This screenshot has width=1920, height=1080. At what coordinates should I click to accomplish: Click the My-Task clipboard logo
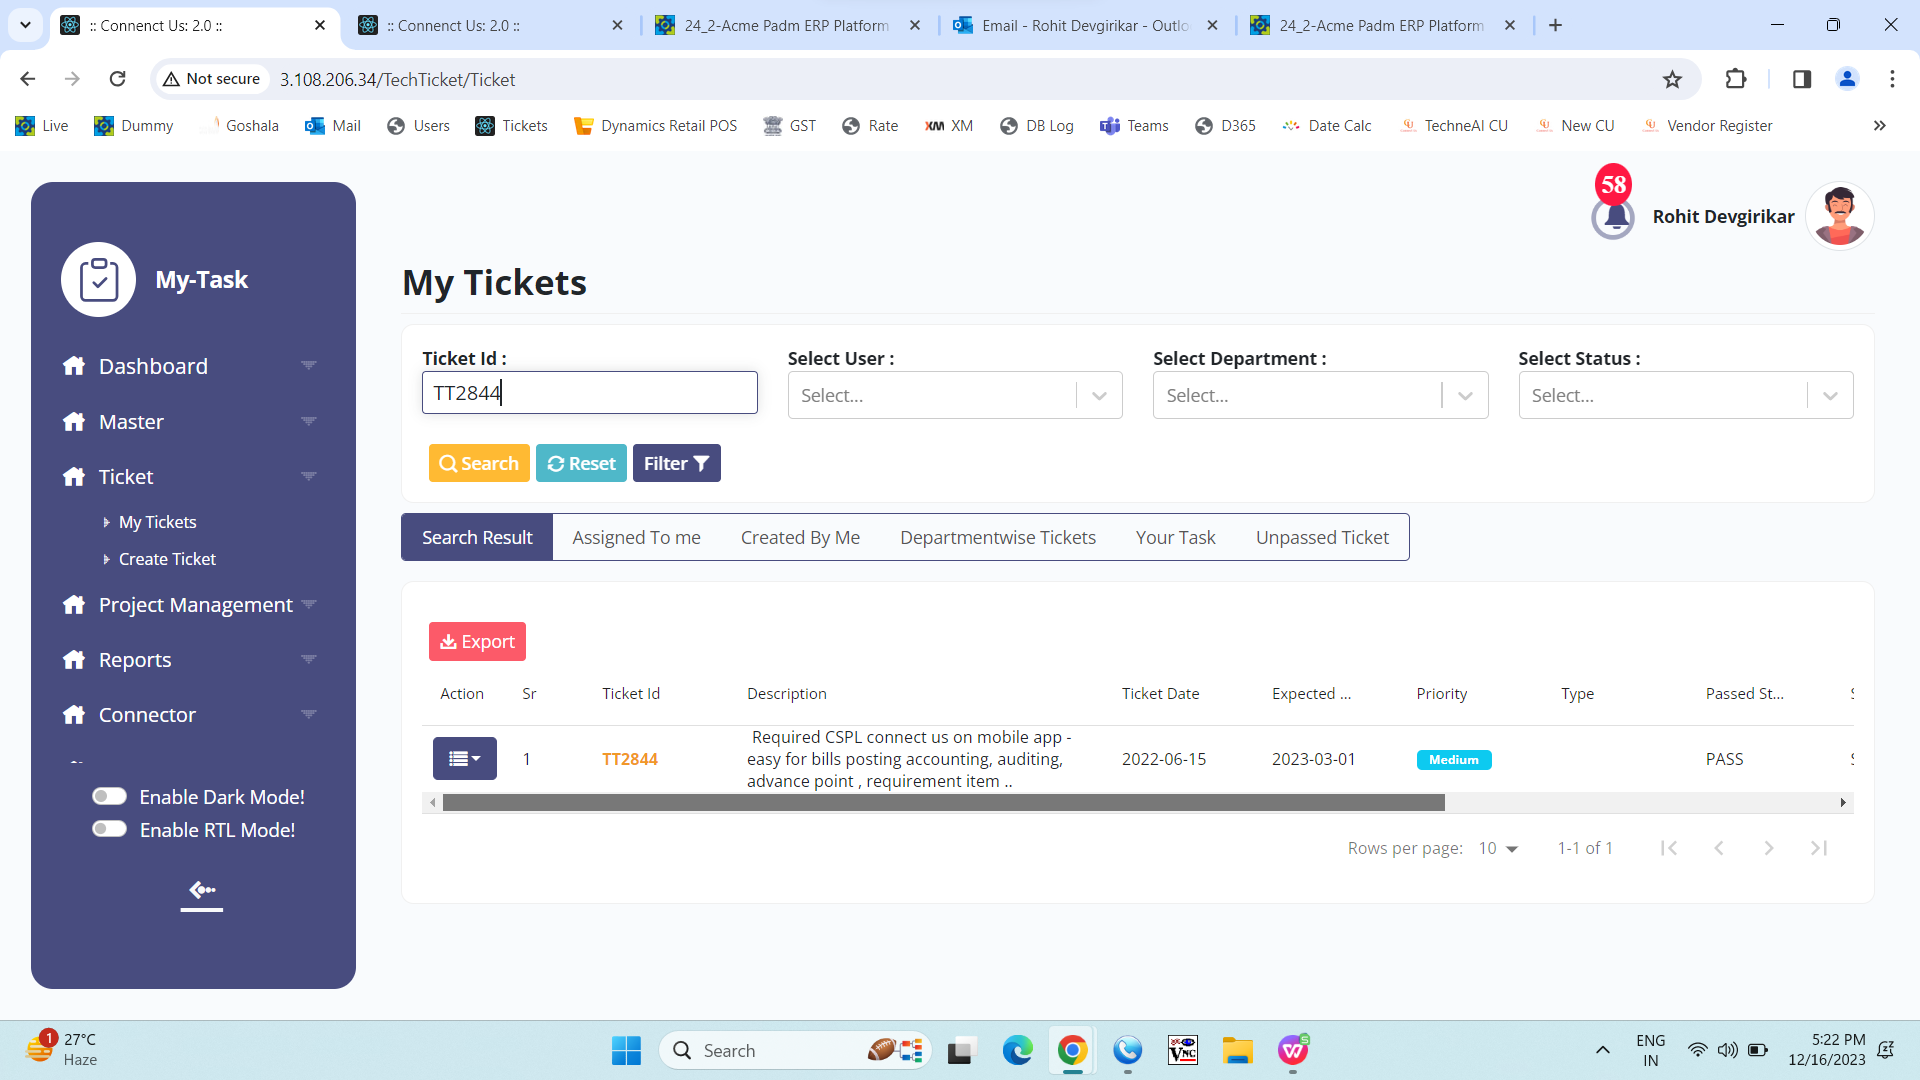click(x=99, y=280)
